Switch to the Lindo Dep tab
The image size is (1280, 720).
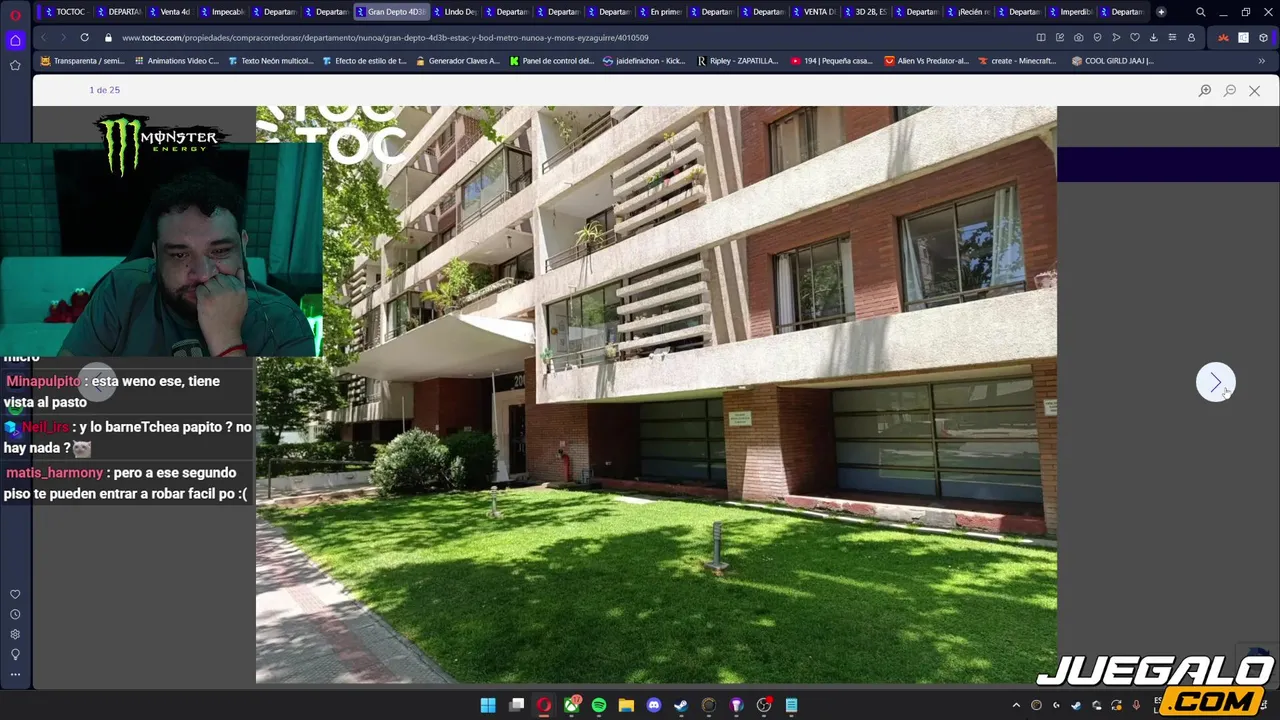point(455,12)
